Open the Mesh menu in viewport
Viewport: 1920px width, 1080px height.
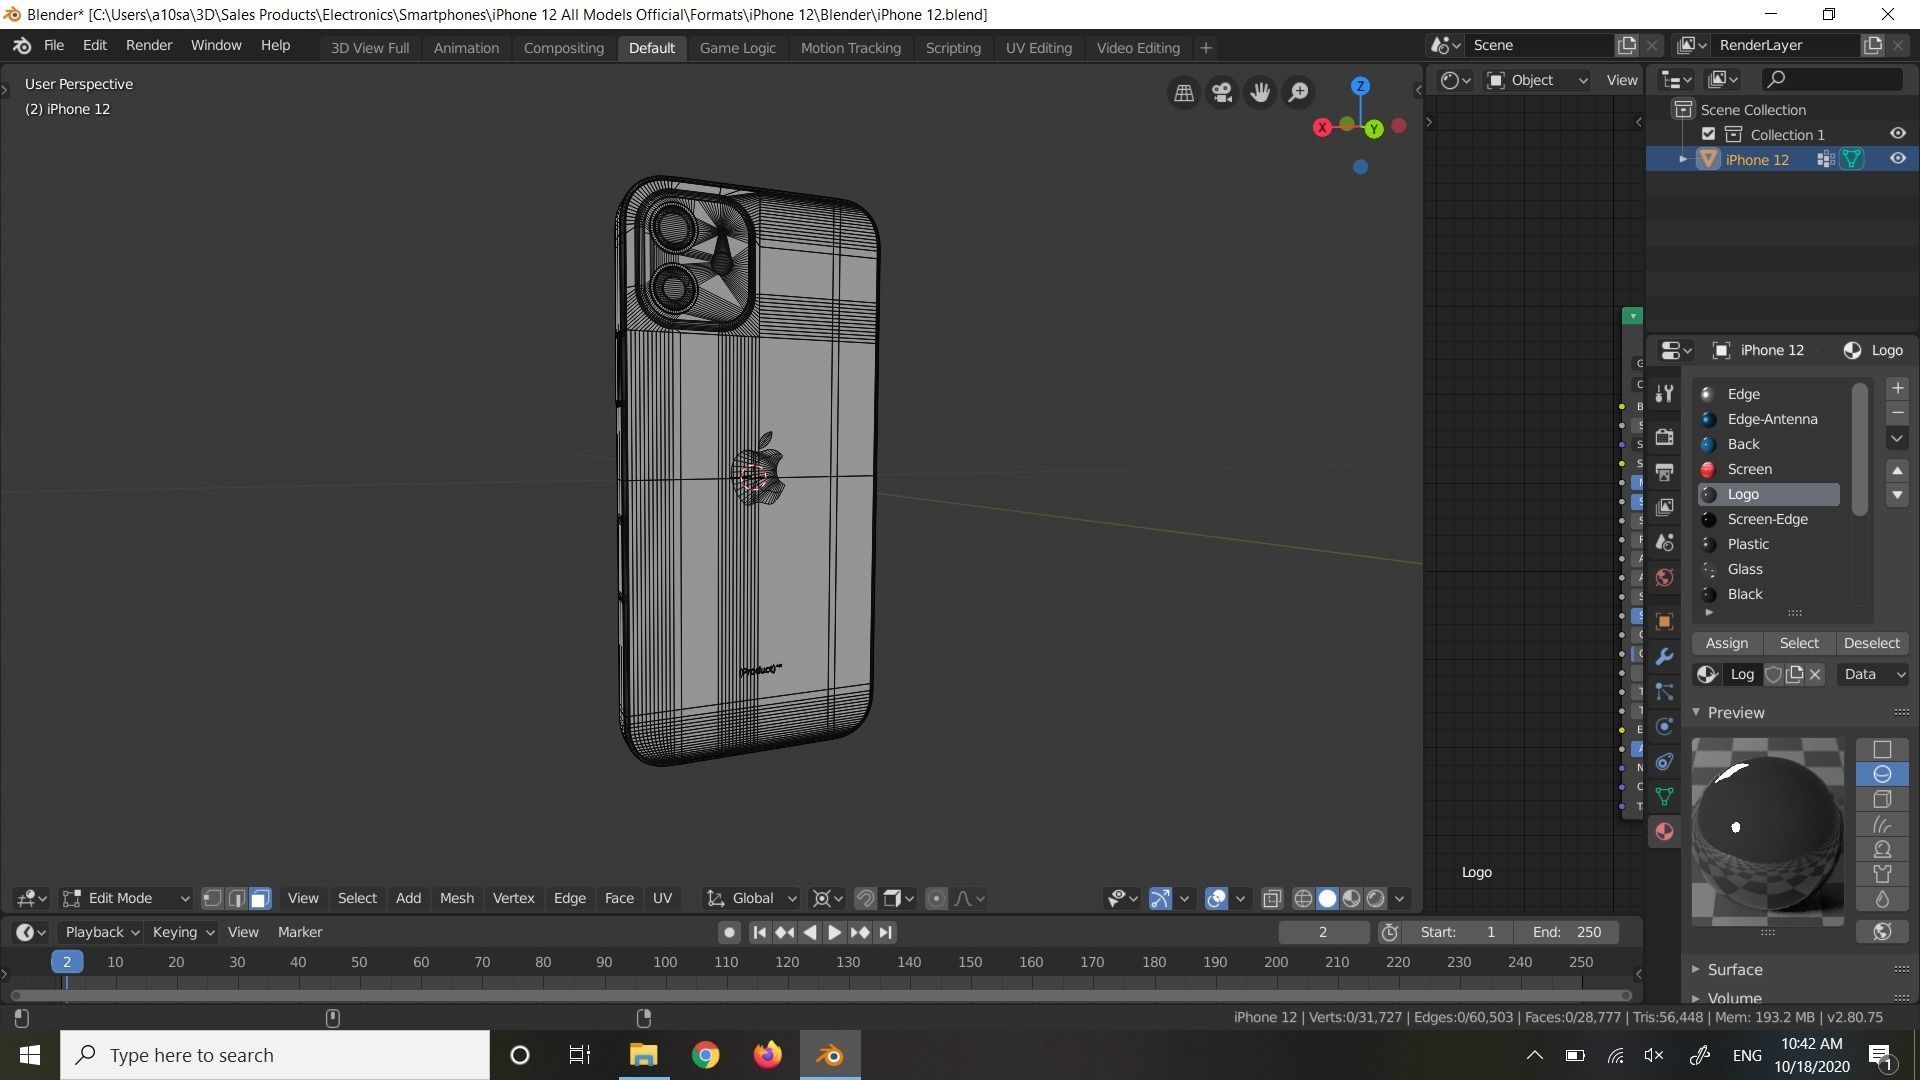(457, 898)
